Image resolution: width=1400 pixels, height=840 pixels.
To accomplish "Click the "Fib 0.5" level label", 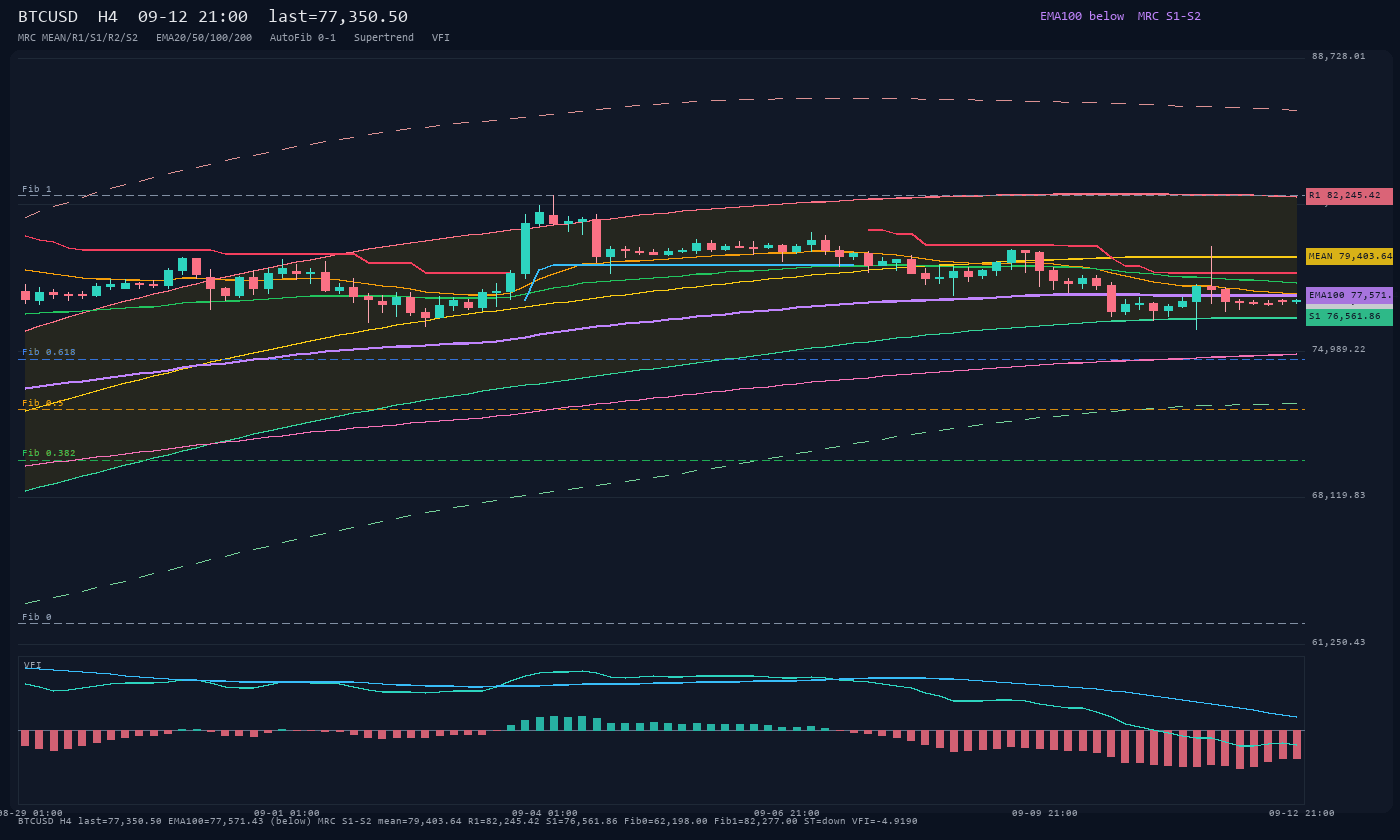I will click(x=43, y=403).
